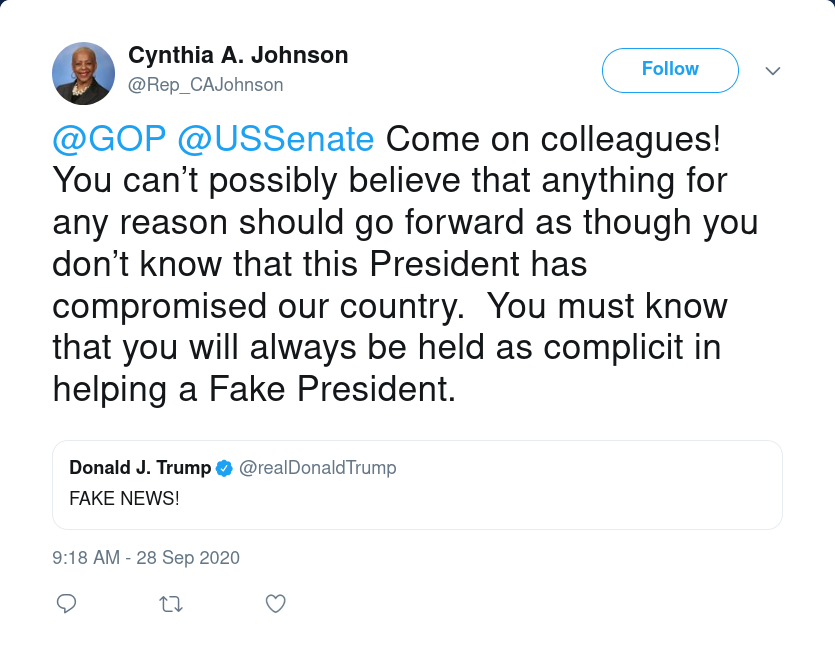The height and width of the screenshot is (654, 835).
Task: Expand the tweet options chevron menu
Action: 773,71
